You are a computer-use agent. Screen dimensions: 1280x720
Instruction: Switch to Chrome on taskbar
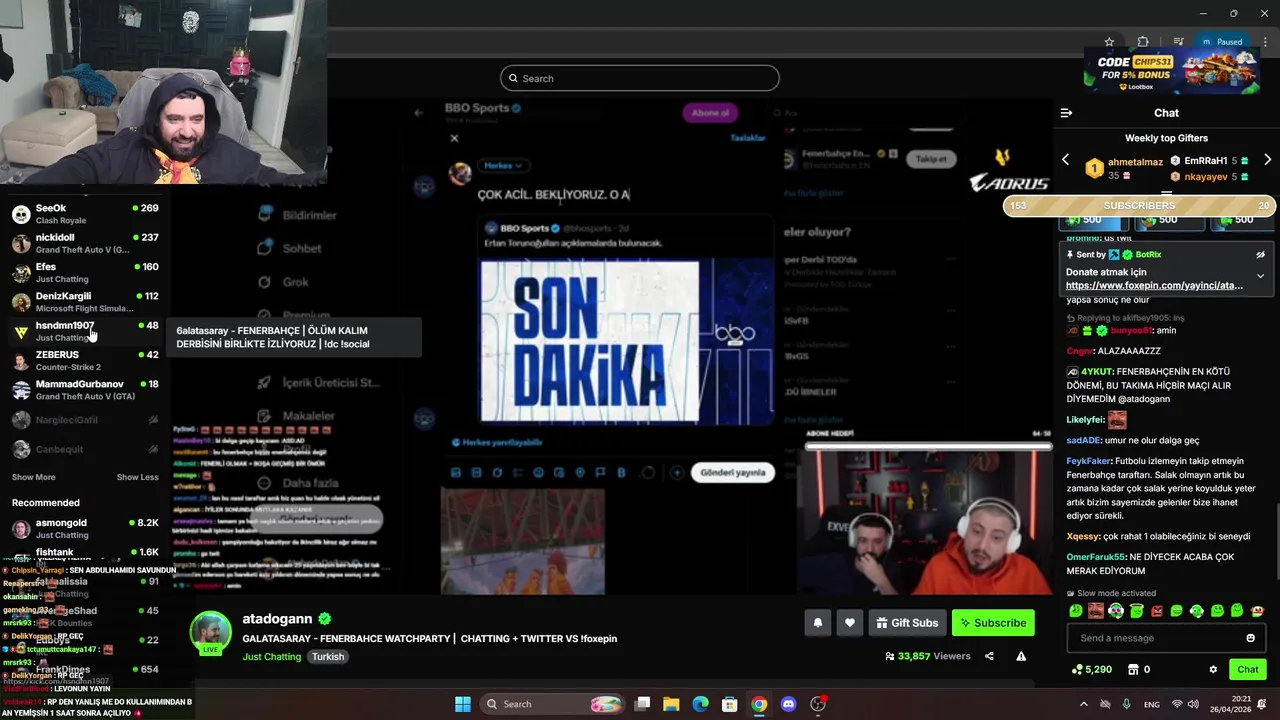click(759, 704)
